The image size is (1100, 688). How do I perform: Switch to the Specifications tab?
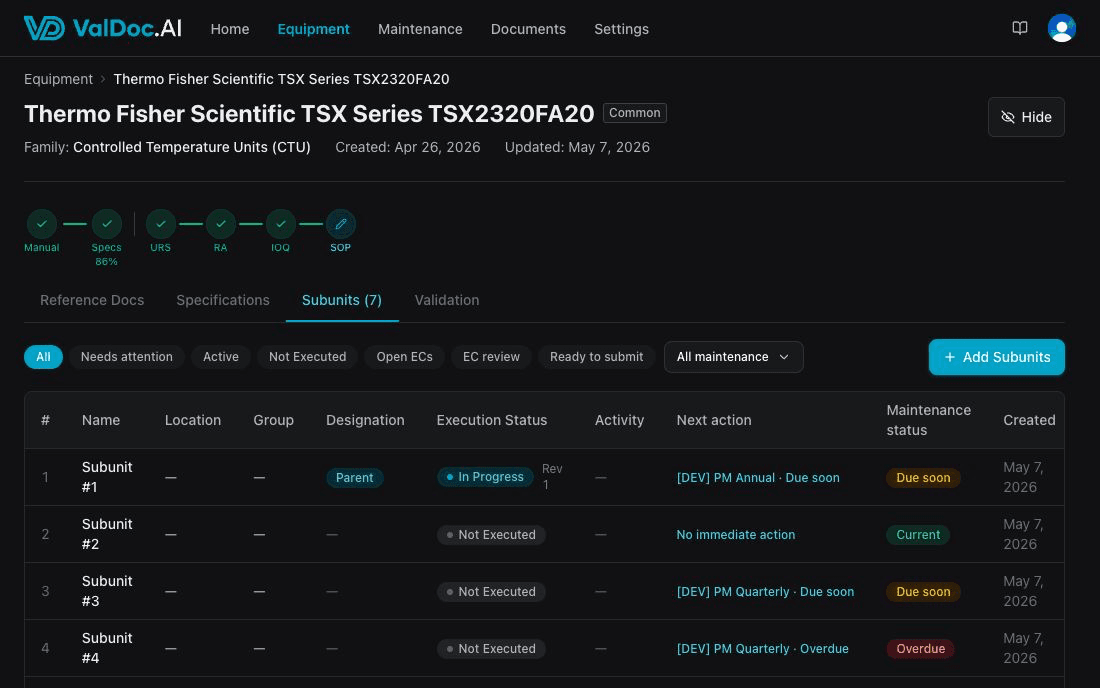coord(222,300)
